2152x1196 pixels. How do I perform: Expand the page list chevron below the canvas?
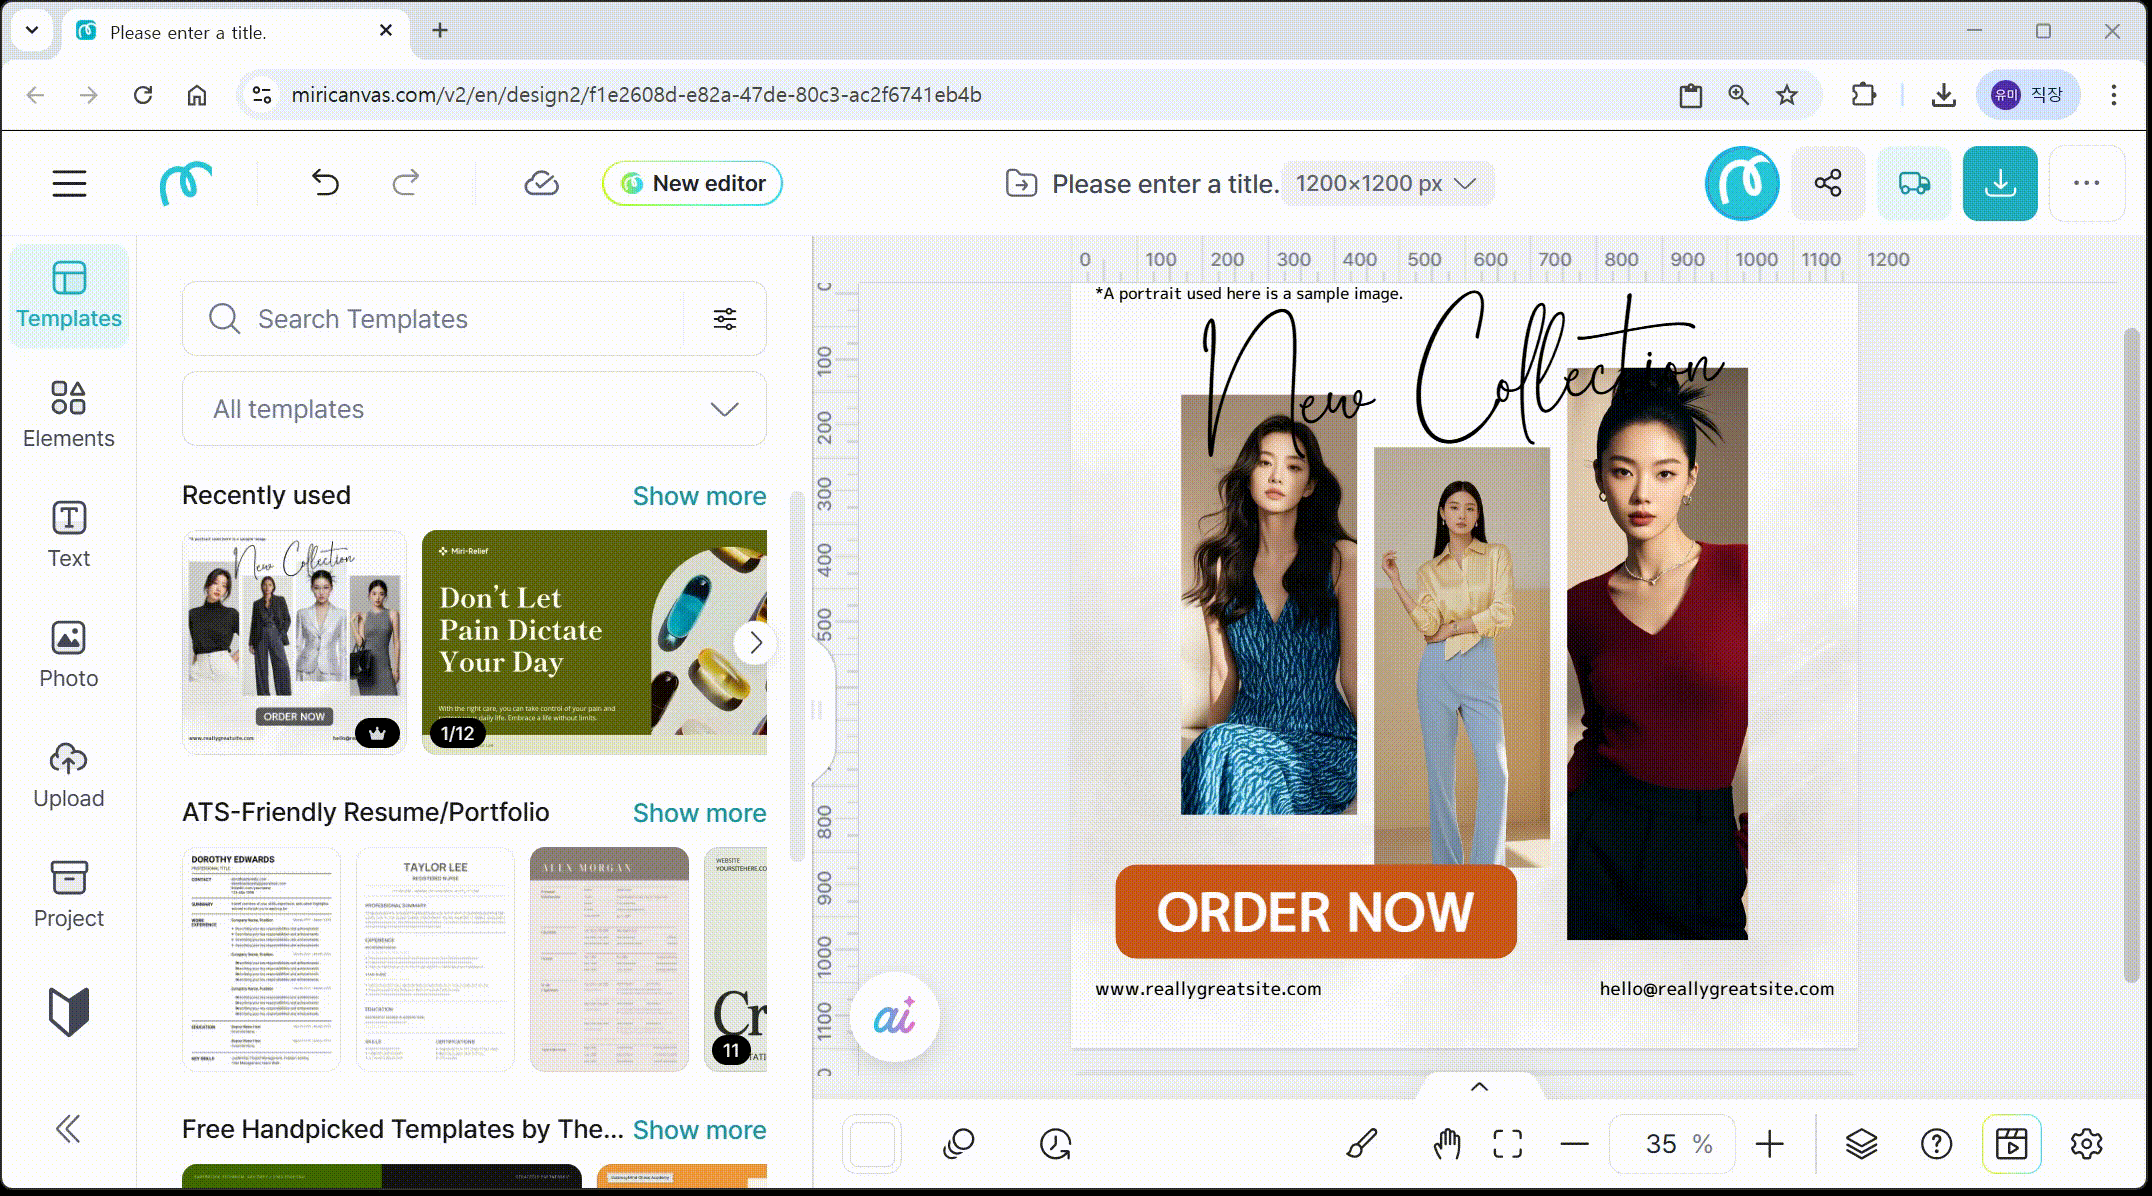1479,1087
